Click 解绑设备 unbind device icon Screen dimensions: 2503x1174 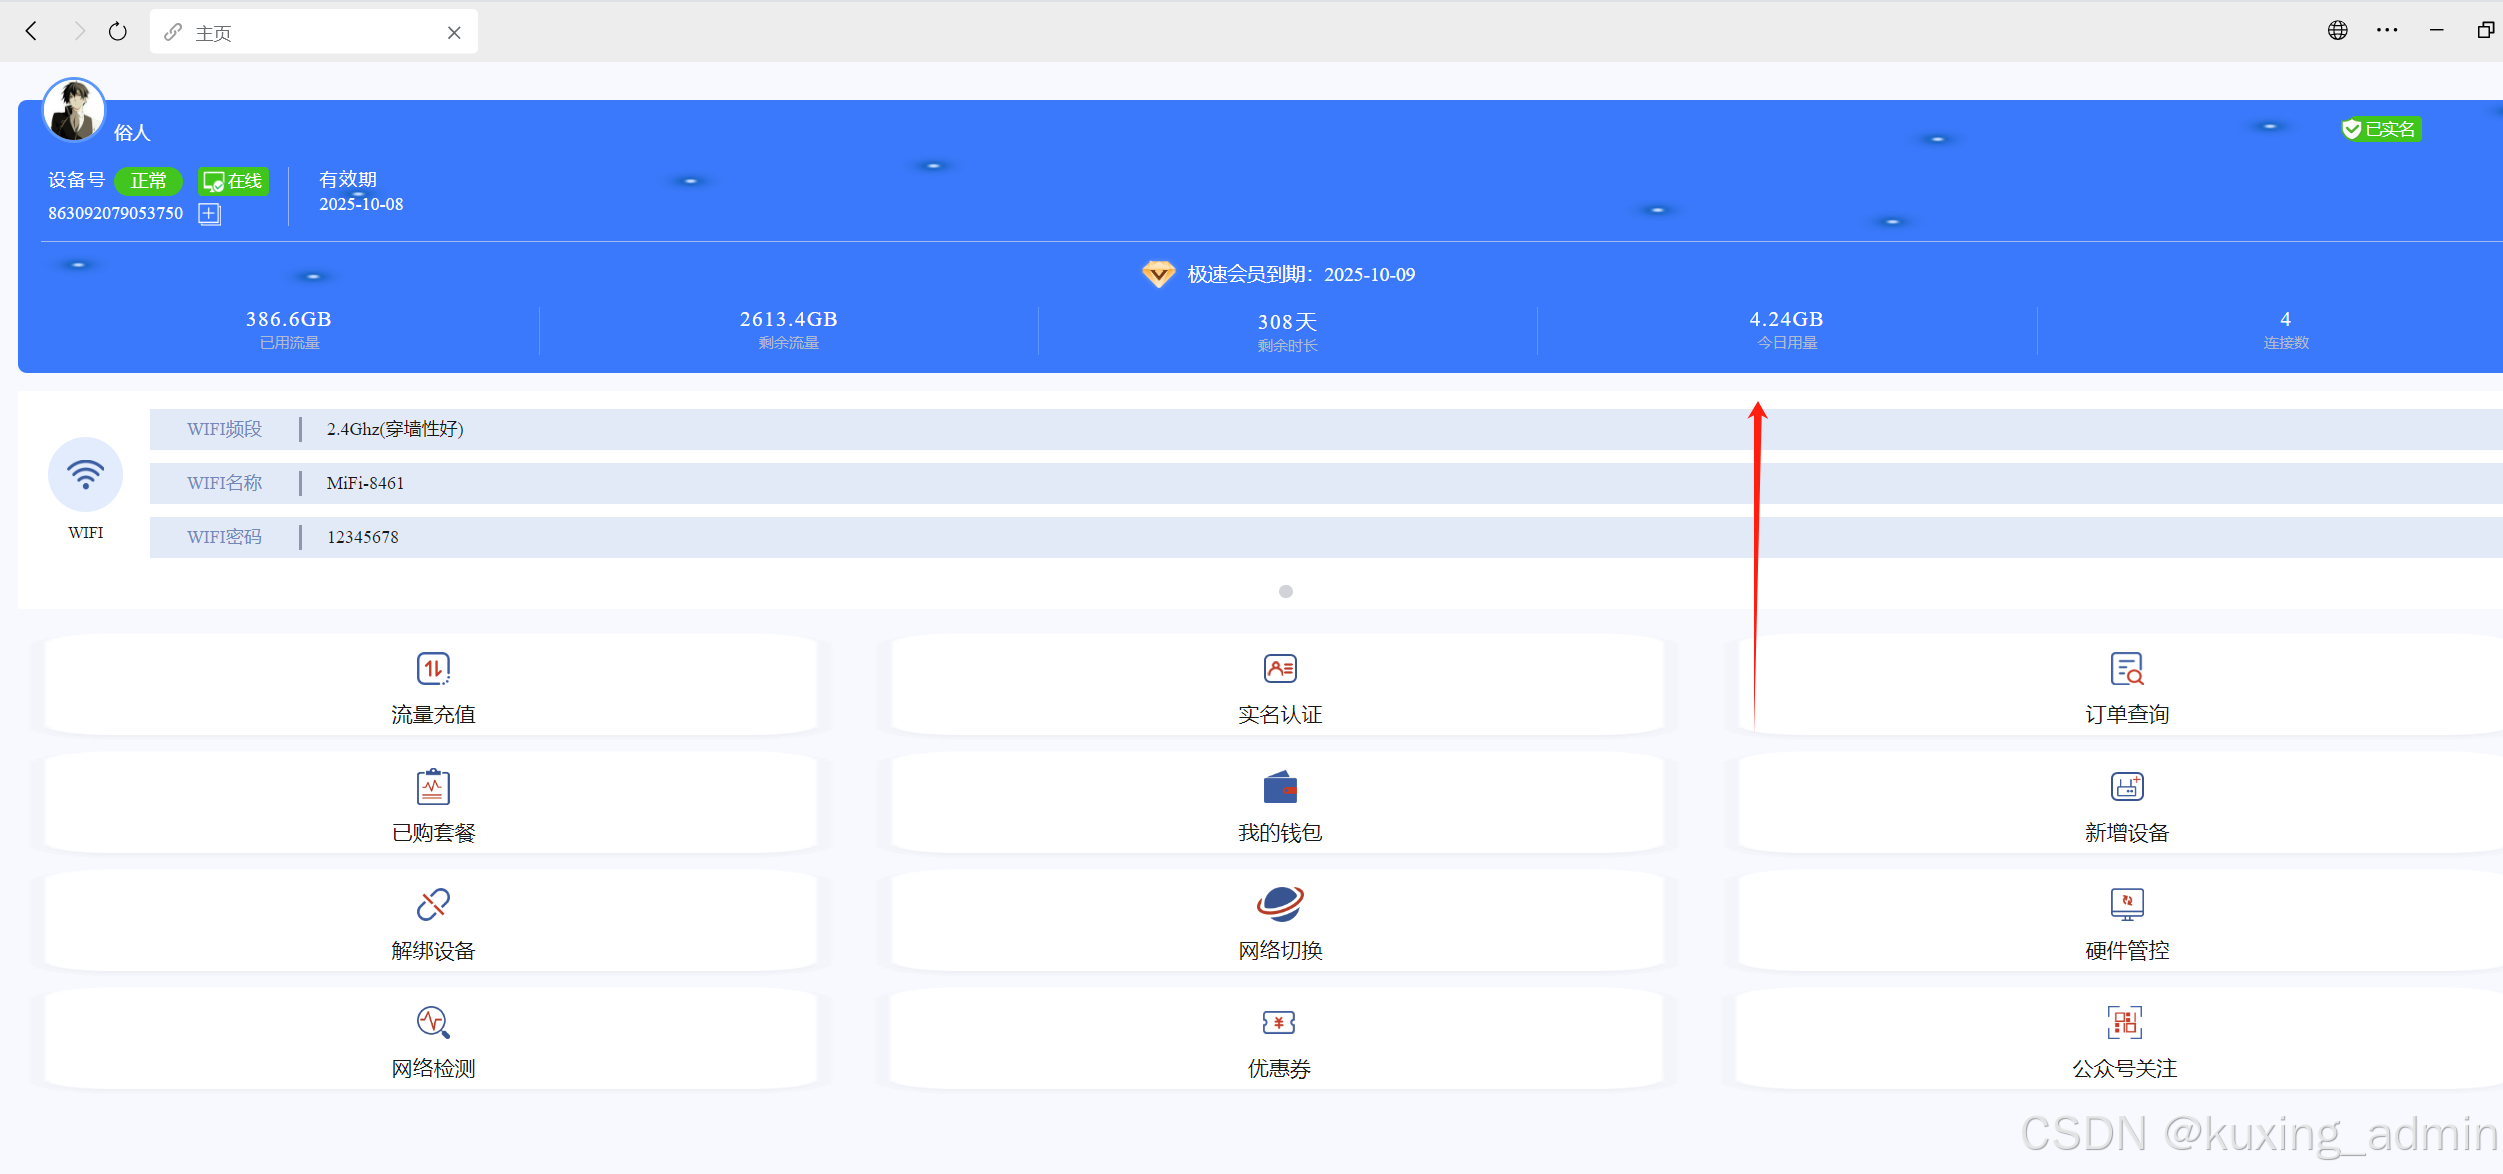tap(433, 905)
